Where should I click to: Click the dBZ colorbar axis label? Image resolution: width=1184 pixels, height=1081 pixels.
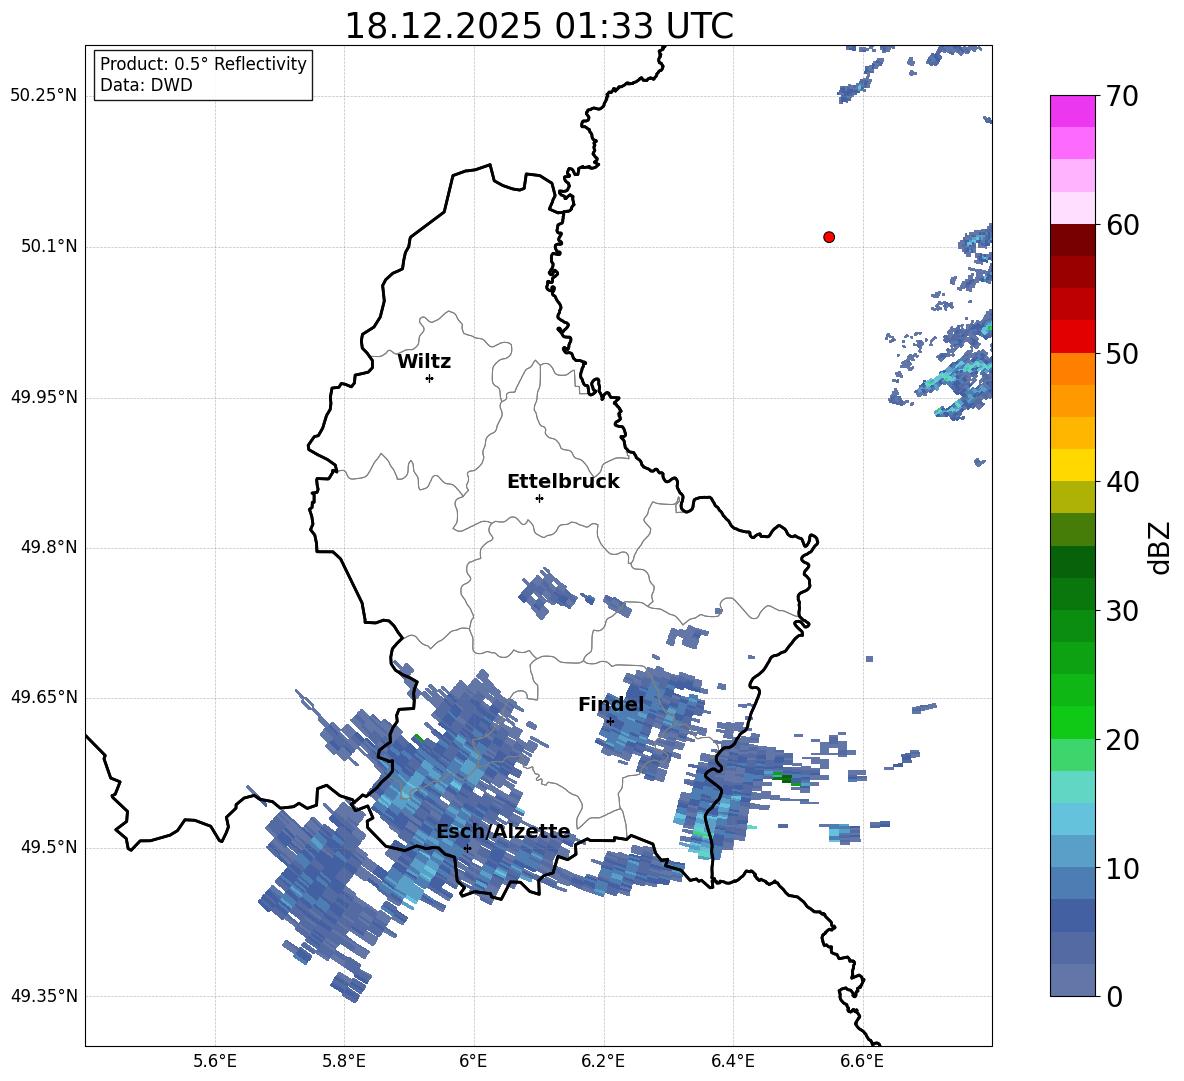(x=1159, y=547)
